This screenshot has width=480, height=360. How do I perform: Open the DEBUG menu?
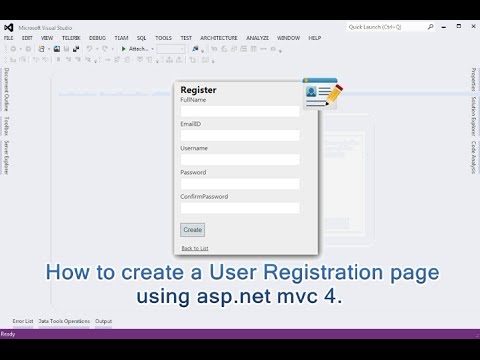tap(97, 38)
